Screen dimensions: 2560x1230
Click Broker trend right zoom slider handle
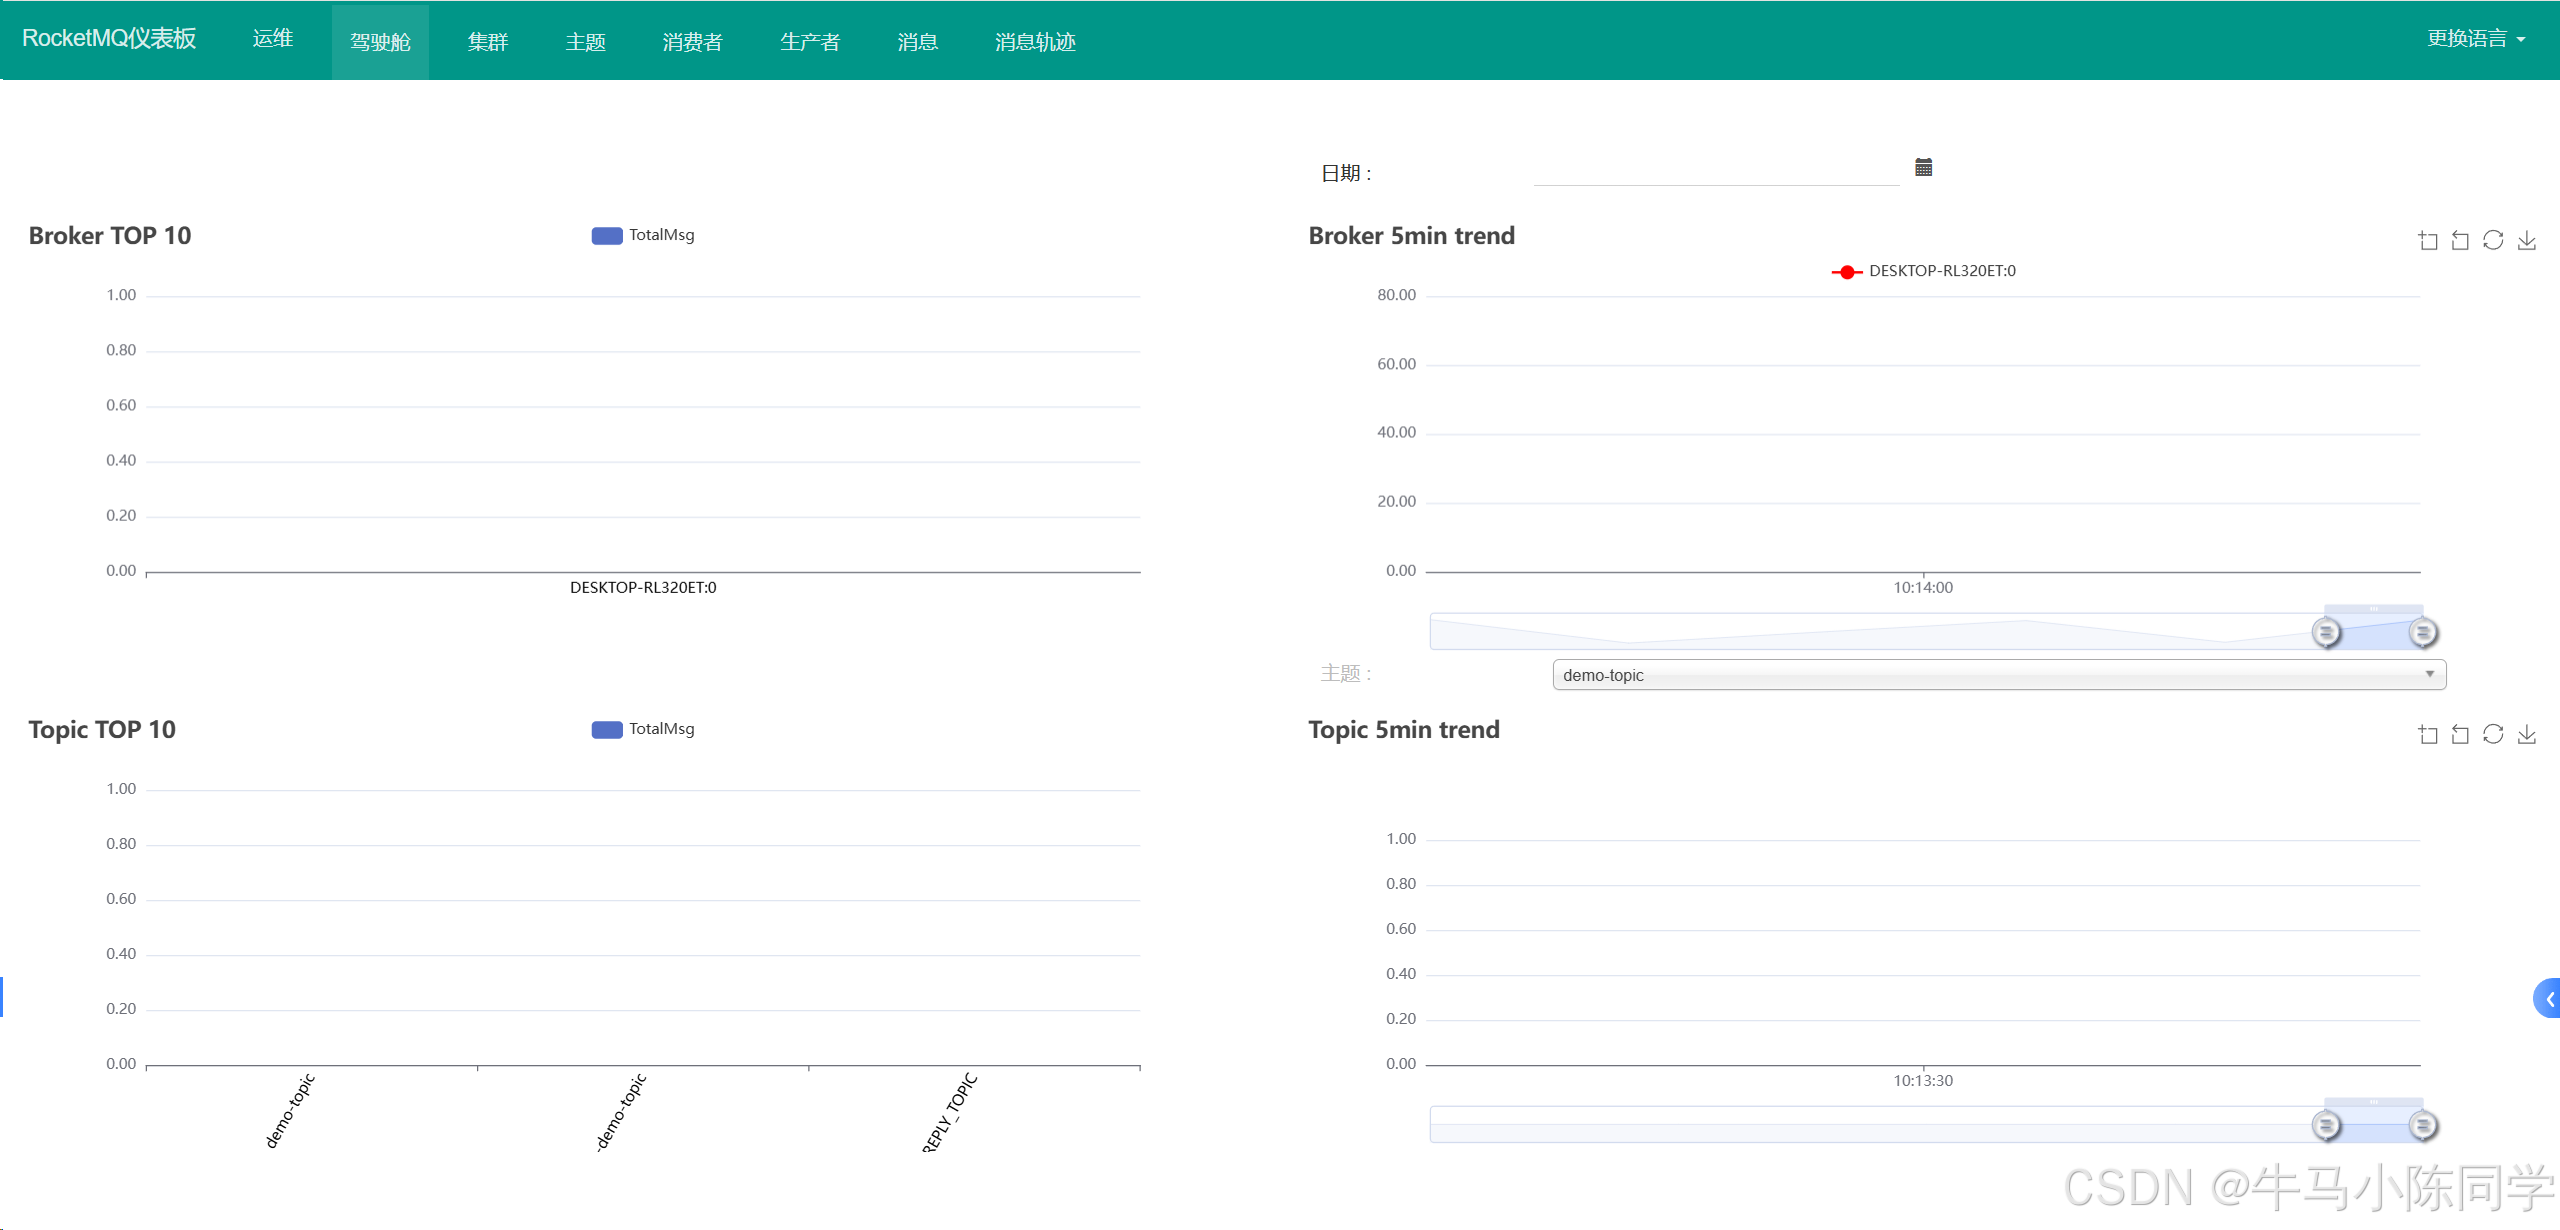2422,632
